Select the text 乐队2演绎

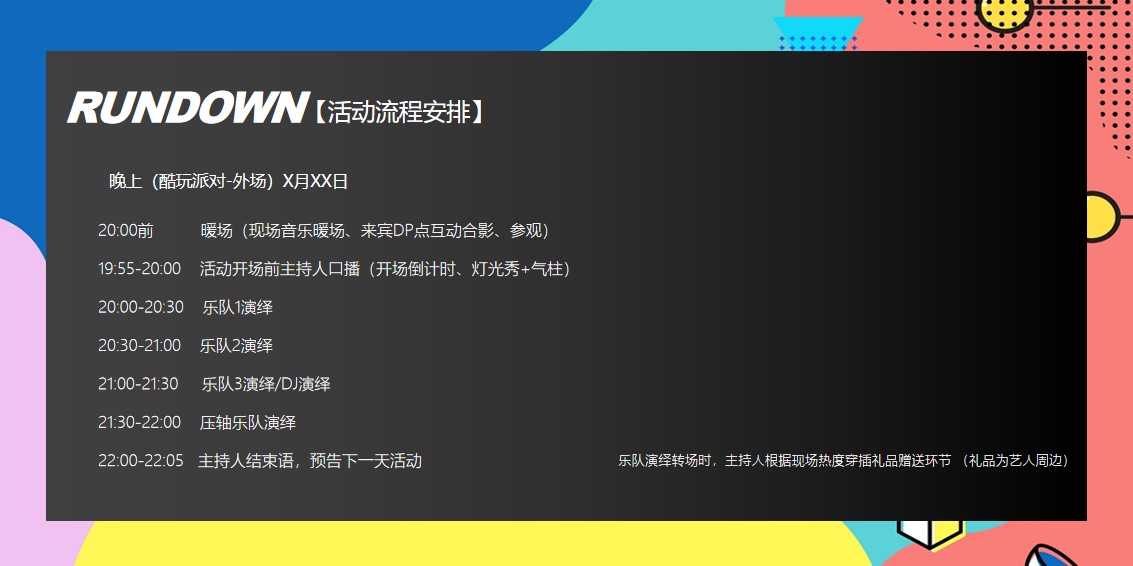pos(236,346)
